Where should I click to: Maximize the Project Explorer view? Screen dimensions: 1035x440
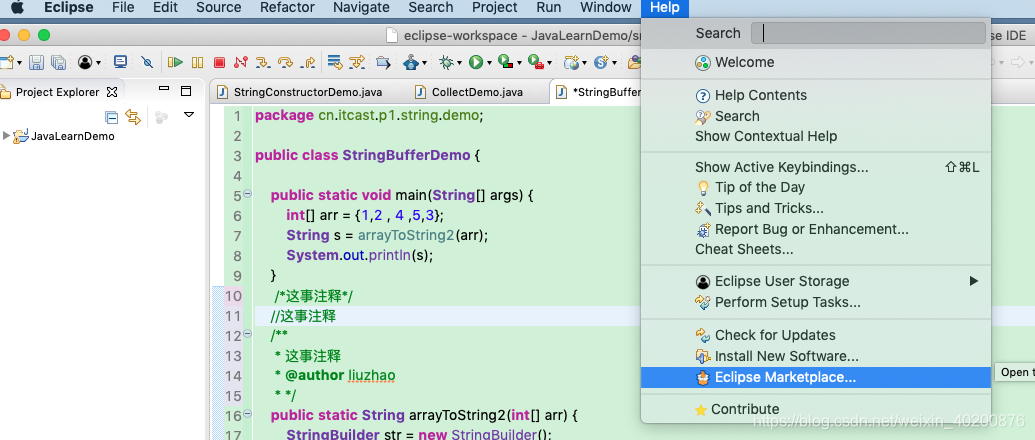point(186,91)
